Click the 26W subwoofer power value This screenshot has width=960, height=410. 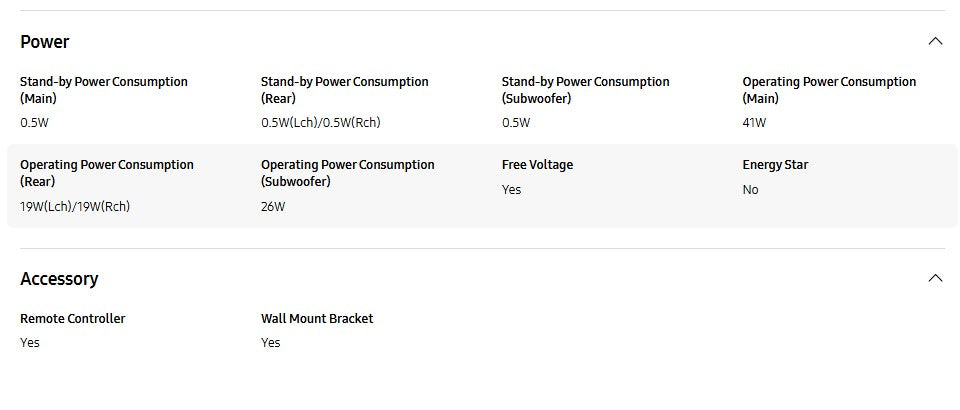pos(273,207)
